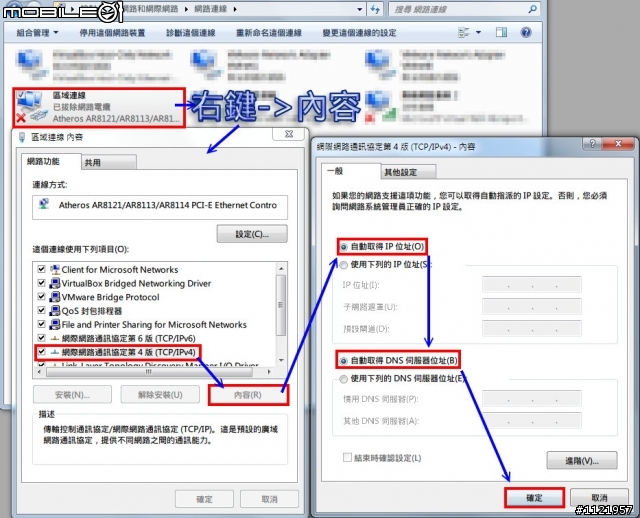The height and width of the screenshot is (518, 640).
Task: Click the 設定(C)... button
Action: [252, 234]
